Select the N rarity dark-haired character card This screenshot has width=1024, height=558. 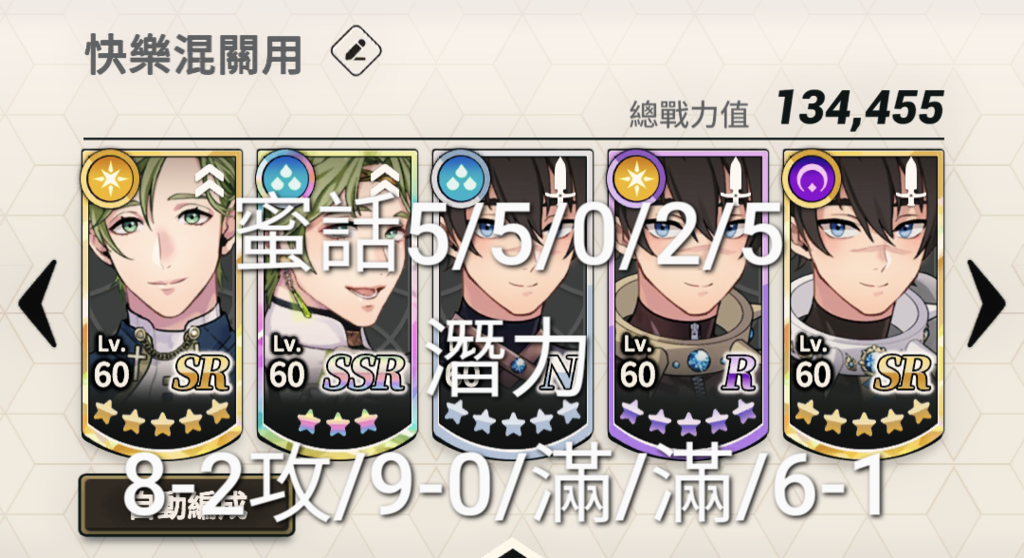point(513,302)
